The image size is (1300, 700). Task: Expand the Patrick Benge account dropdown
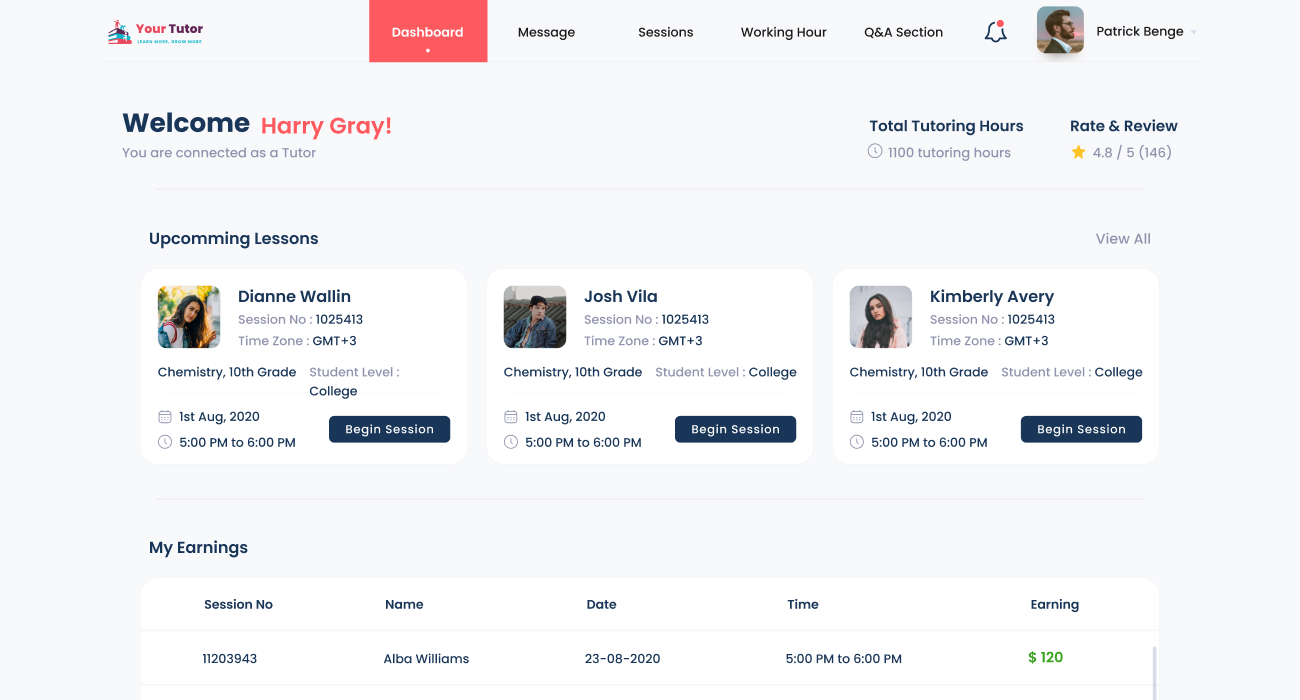pos(1193,32)
